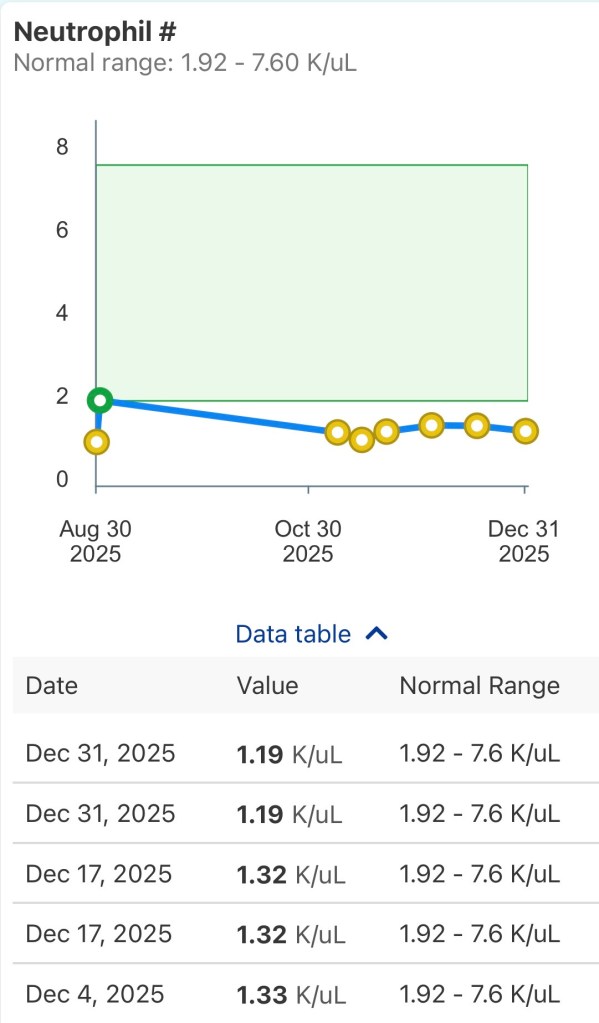Viewport: 599px width, 1023px height.
Task: Select the Date column header
Action: (51, 686)
